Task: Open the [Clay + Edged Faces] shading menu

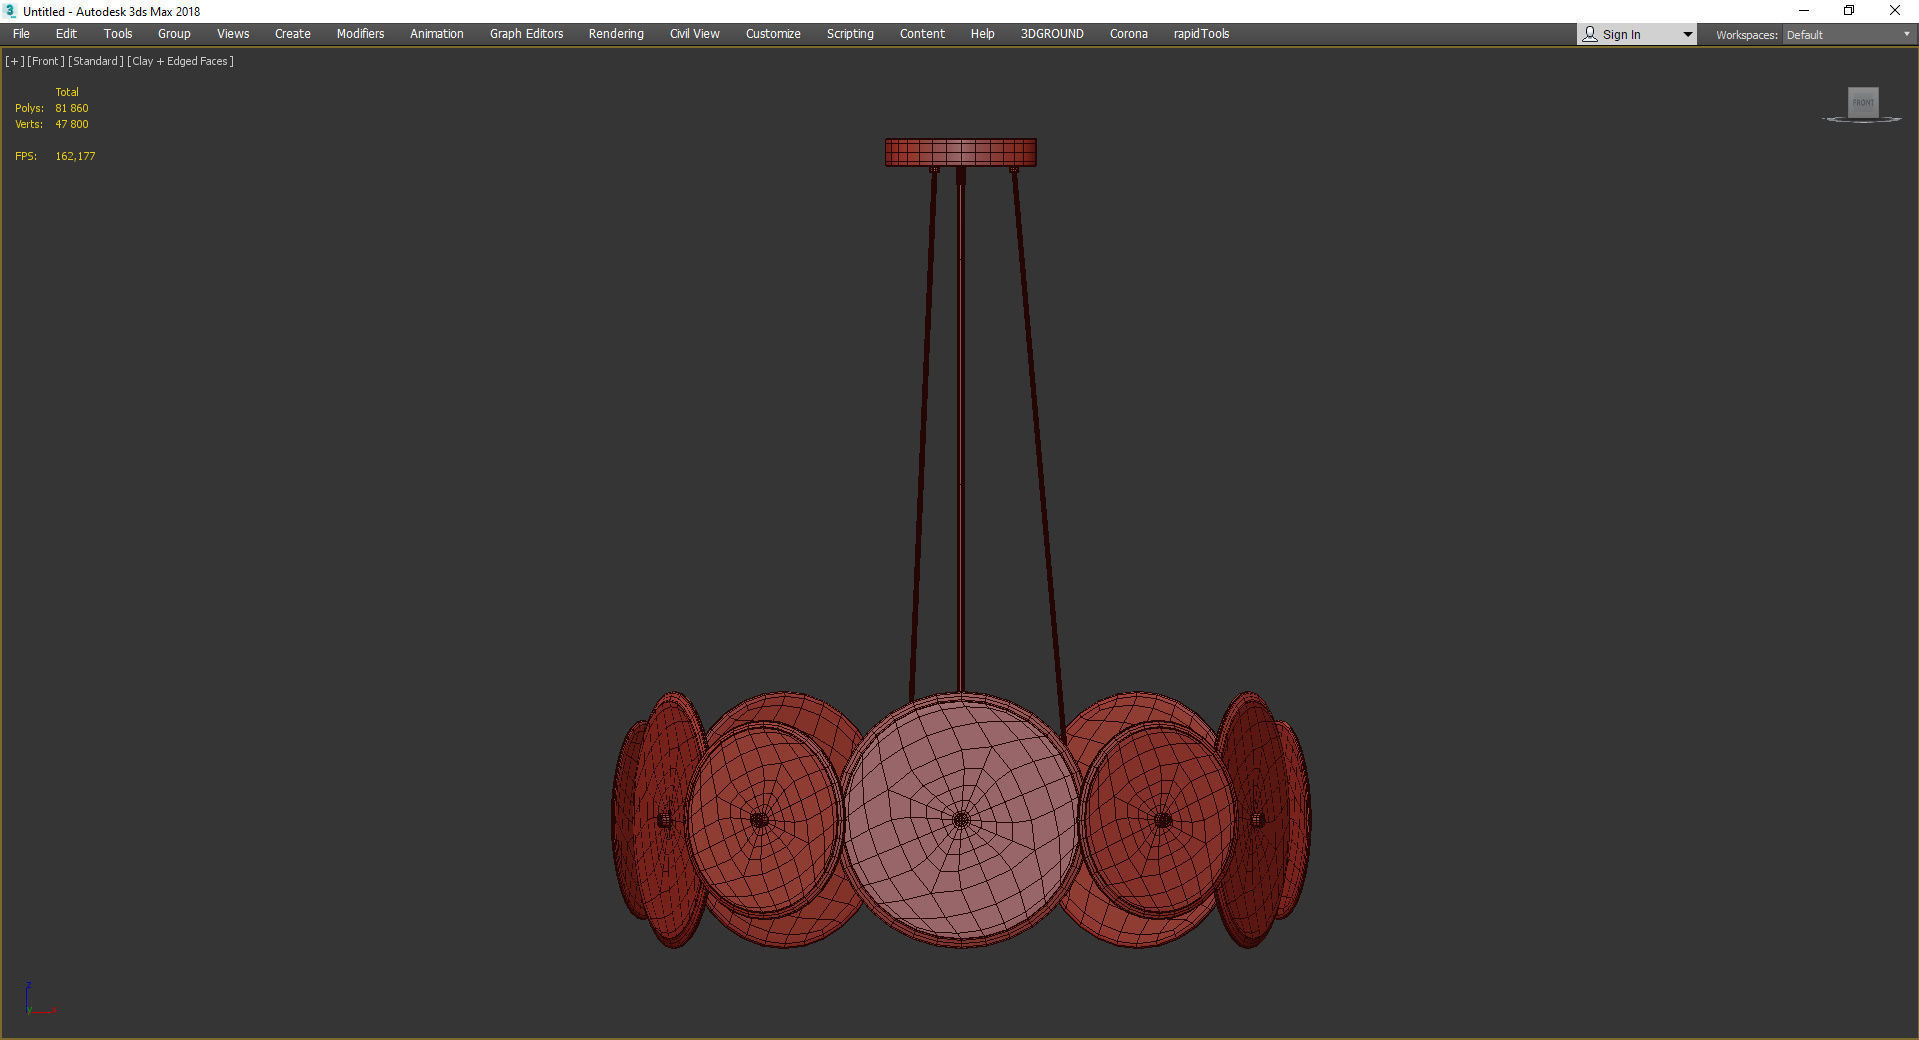Action: pos(180,61)
